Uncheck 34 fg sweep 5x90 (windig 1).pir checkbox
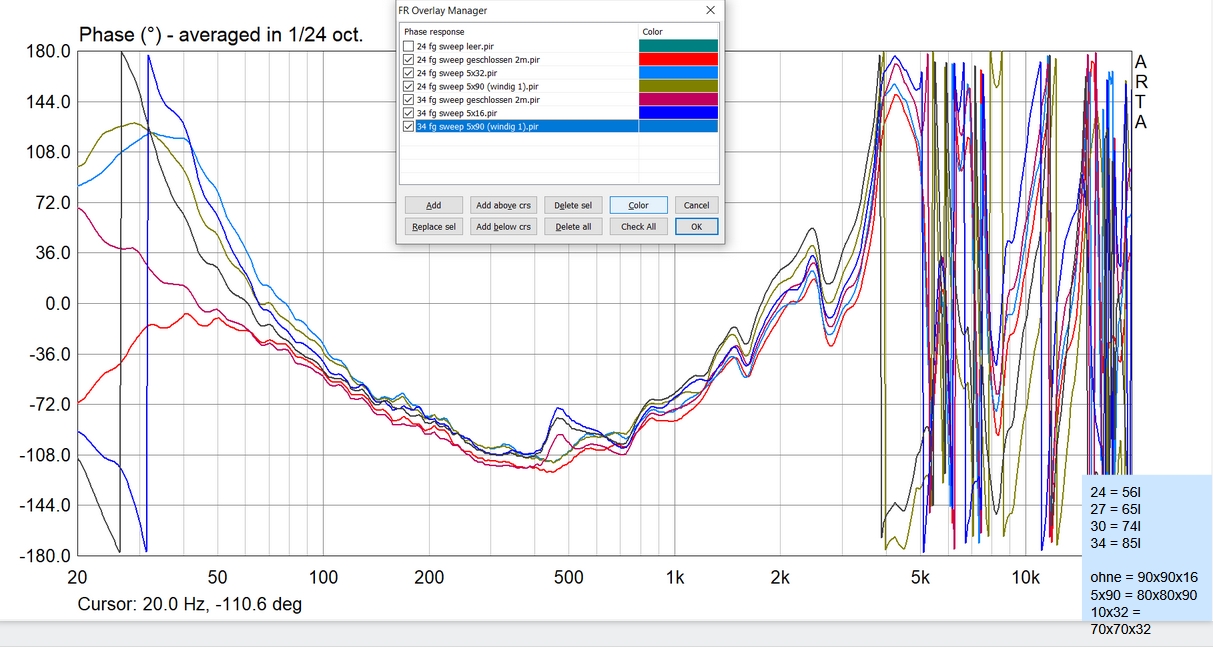Image resolution: width=1213 pixels, height=648 pixels. 408,126
